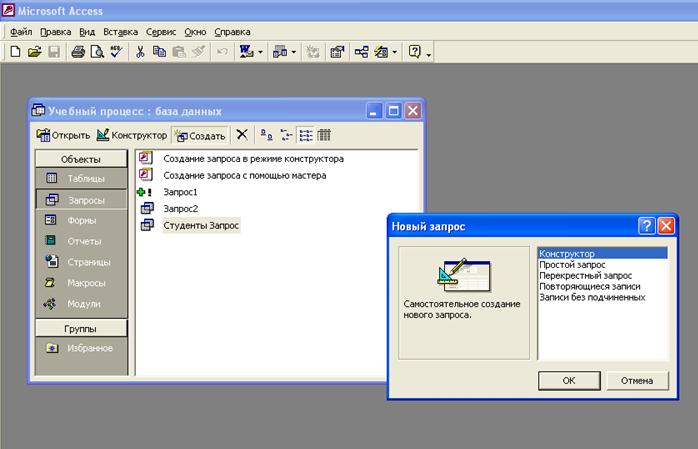Click the Open folder toolbar icon

click(34, 52)
